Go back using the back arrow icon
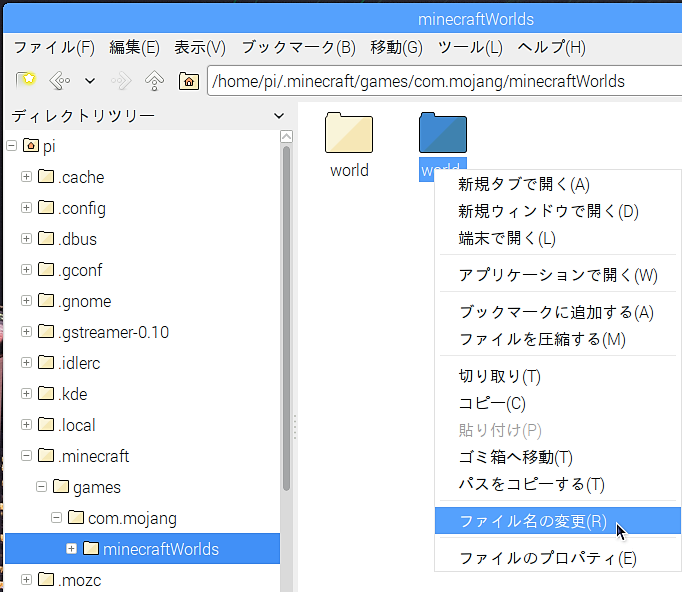 (x=59, y=81)
